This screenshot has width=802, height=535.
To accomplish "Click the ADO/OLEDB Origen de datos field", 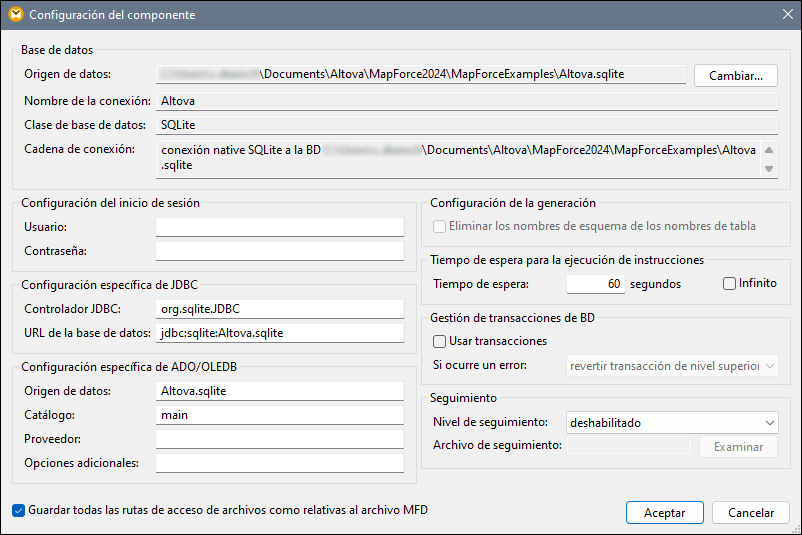I will tap(279, 391).
